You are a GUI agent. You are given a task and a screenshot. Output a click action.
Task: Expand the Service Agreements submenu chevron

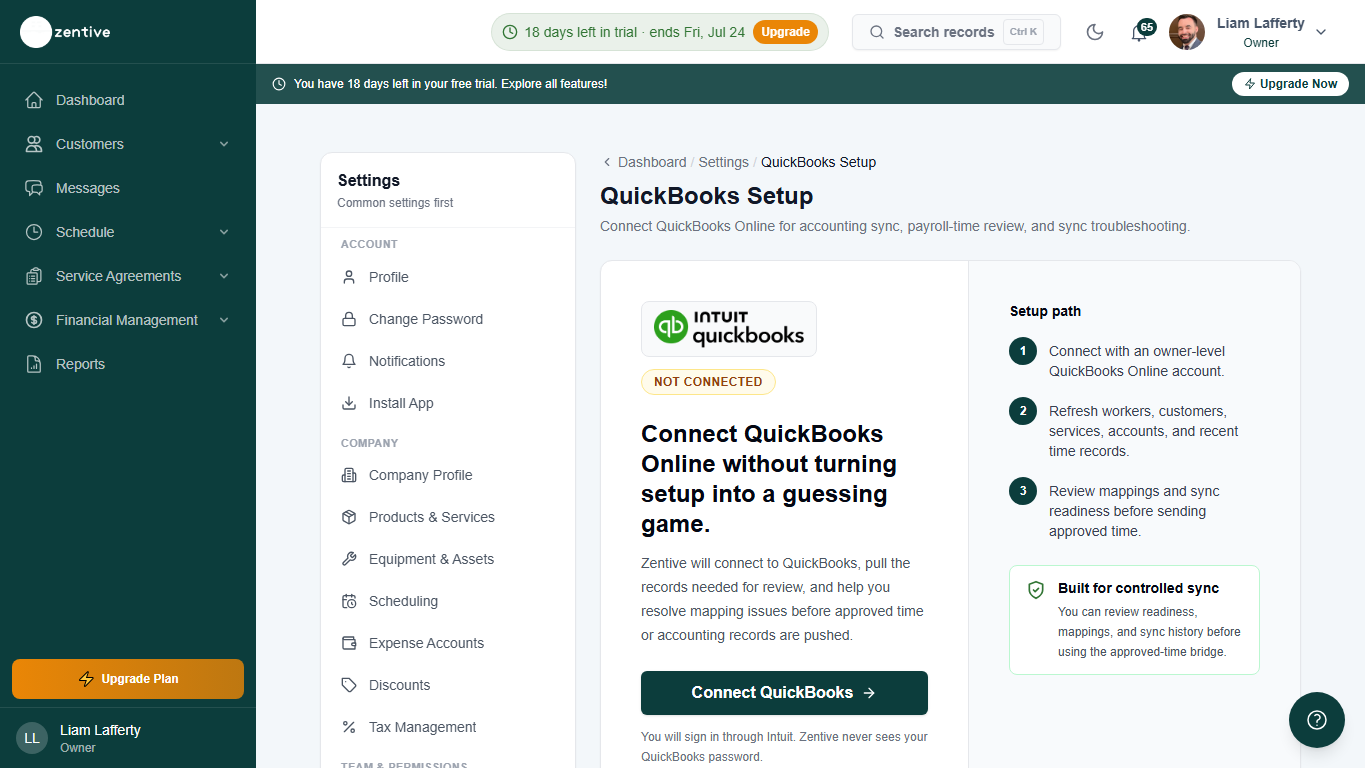click(x=224, y=276)
